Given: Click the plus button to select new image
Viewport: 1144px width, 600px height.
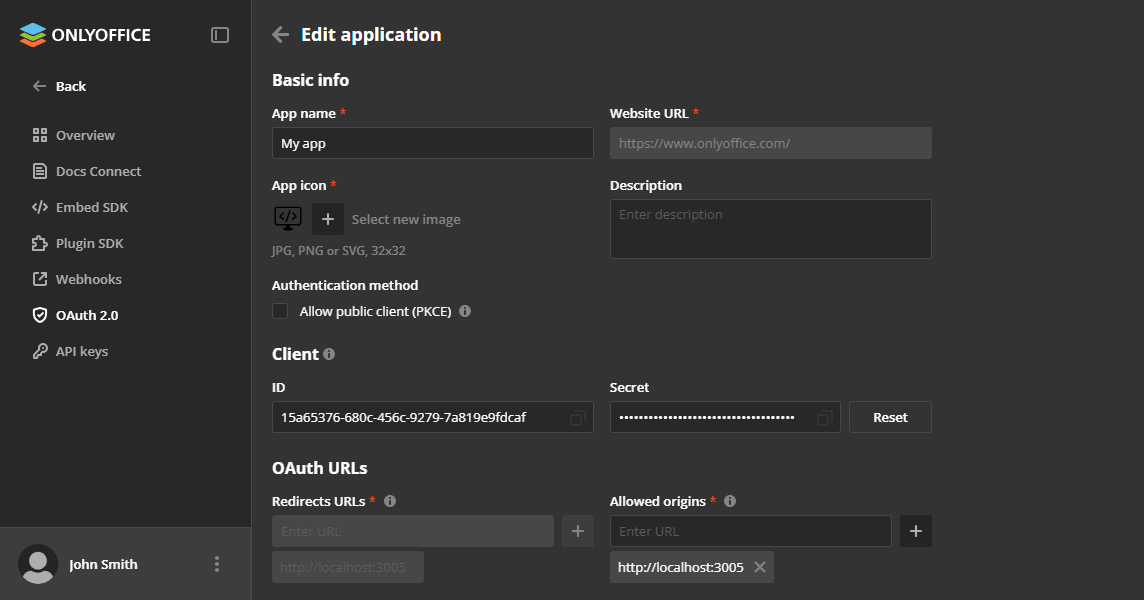Looking at the screenshot, I should coord(328,219).
